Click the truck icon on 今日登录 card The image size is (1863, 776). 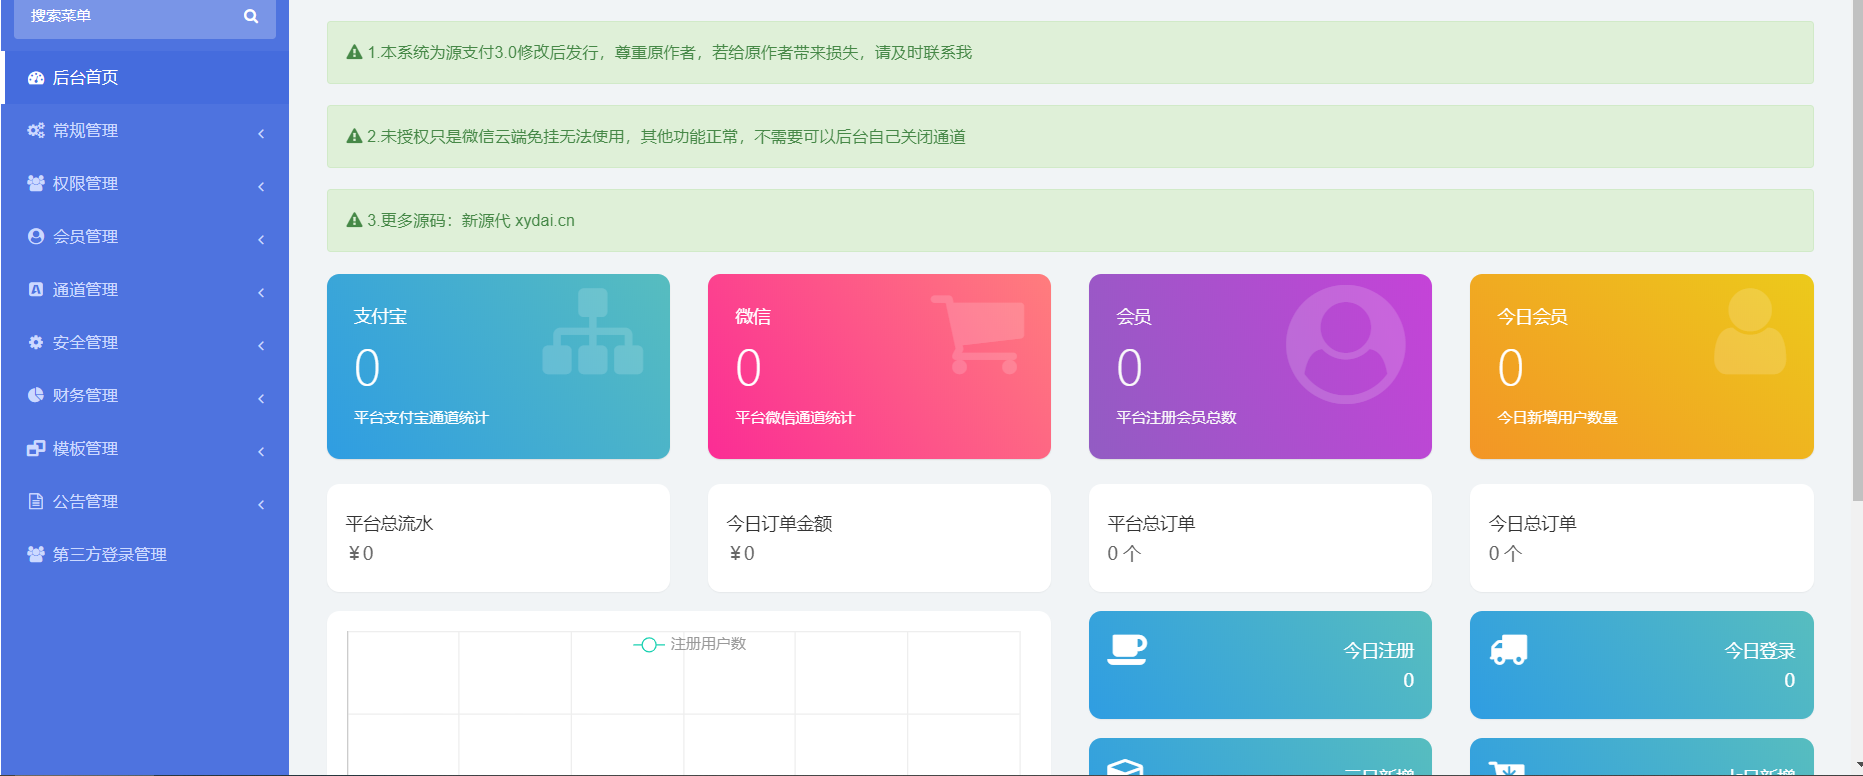click(1509, 650)
